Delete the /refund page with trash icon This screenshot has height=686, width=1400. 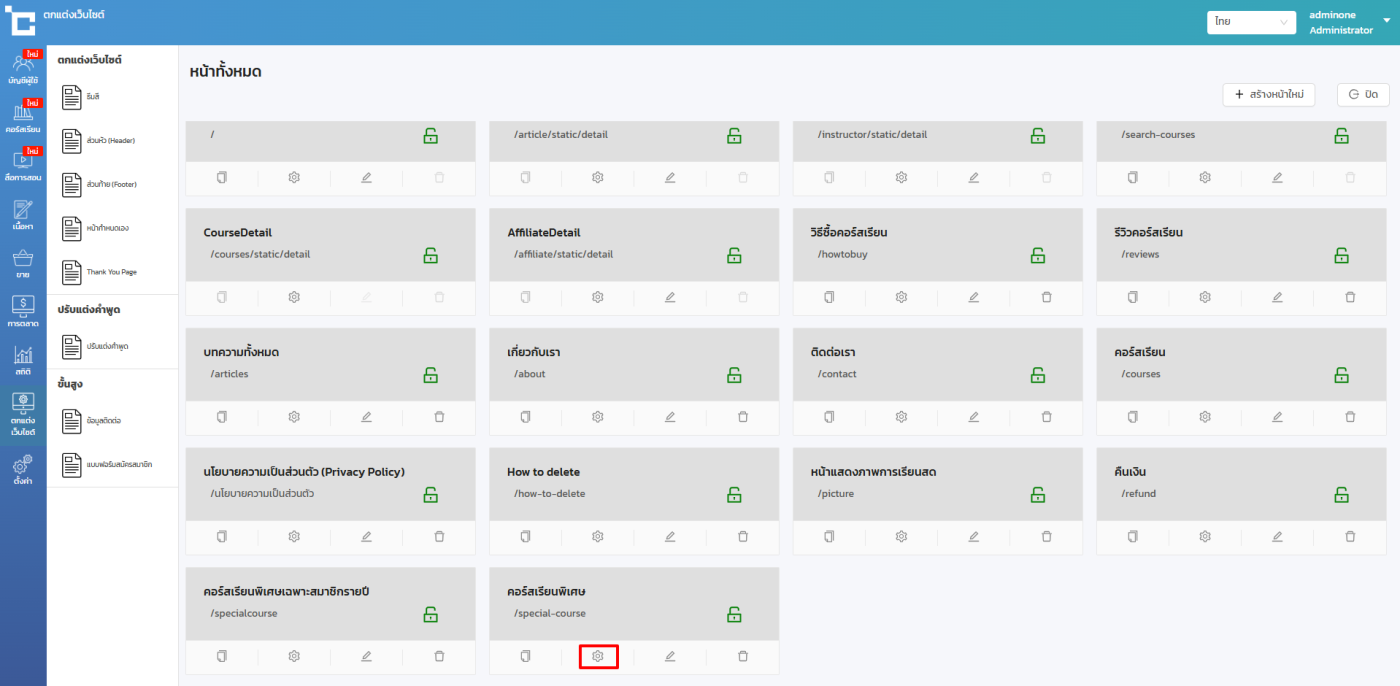pos(1349,536)
